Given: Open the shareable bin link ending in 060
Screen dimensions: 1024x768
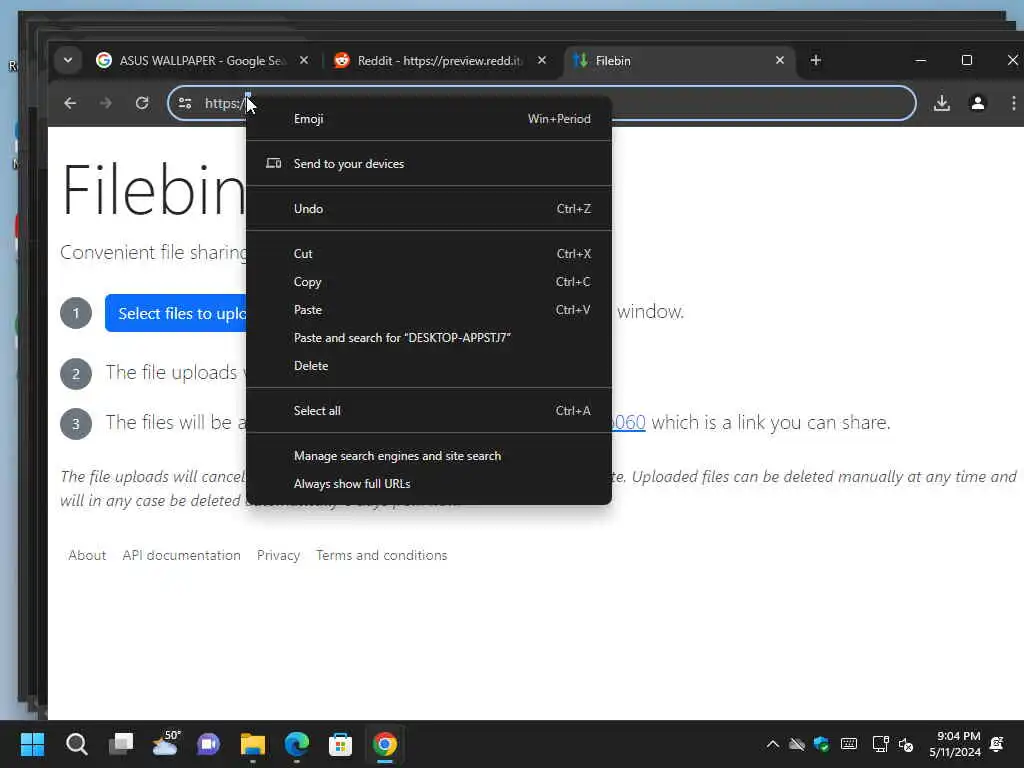Looking at the screenshot, I should (628, 423).
